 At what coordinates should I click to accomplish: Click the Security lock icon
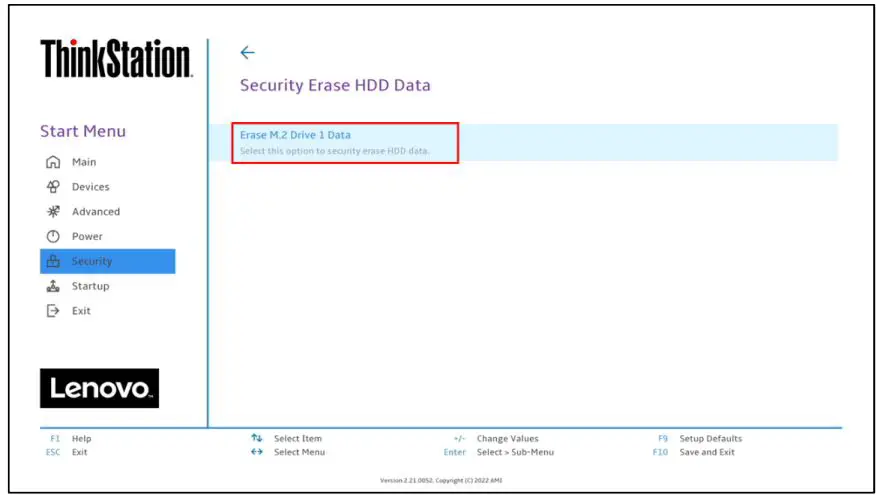[x=53, y=261]
